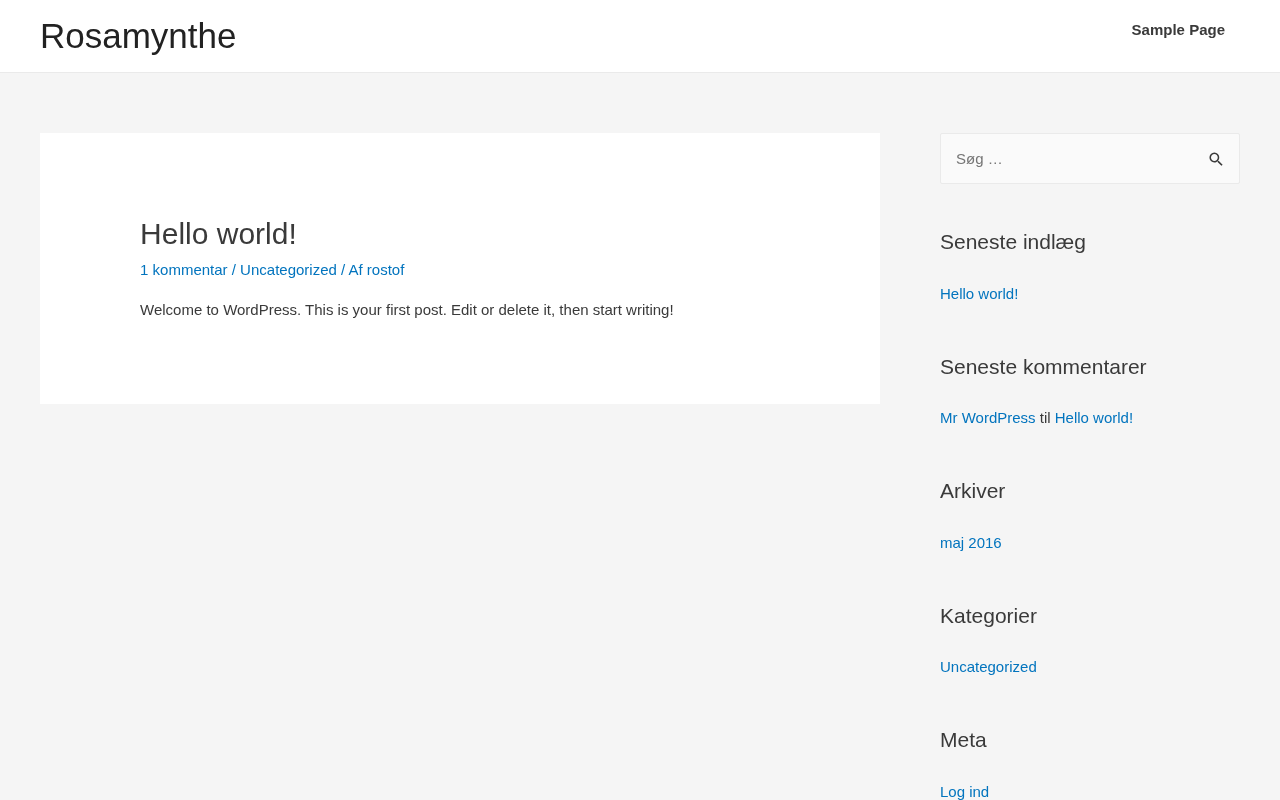Open Hello world! under Seneste indlæg
Screen dimensions: 1280x800
979,294
